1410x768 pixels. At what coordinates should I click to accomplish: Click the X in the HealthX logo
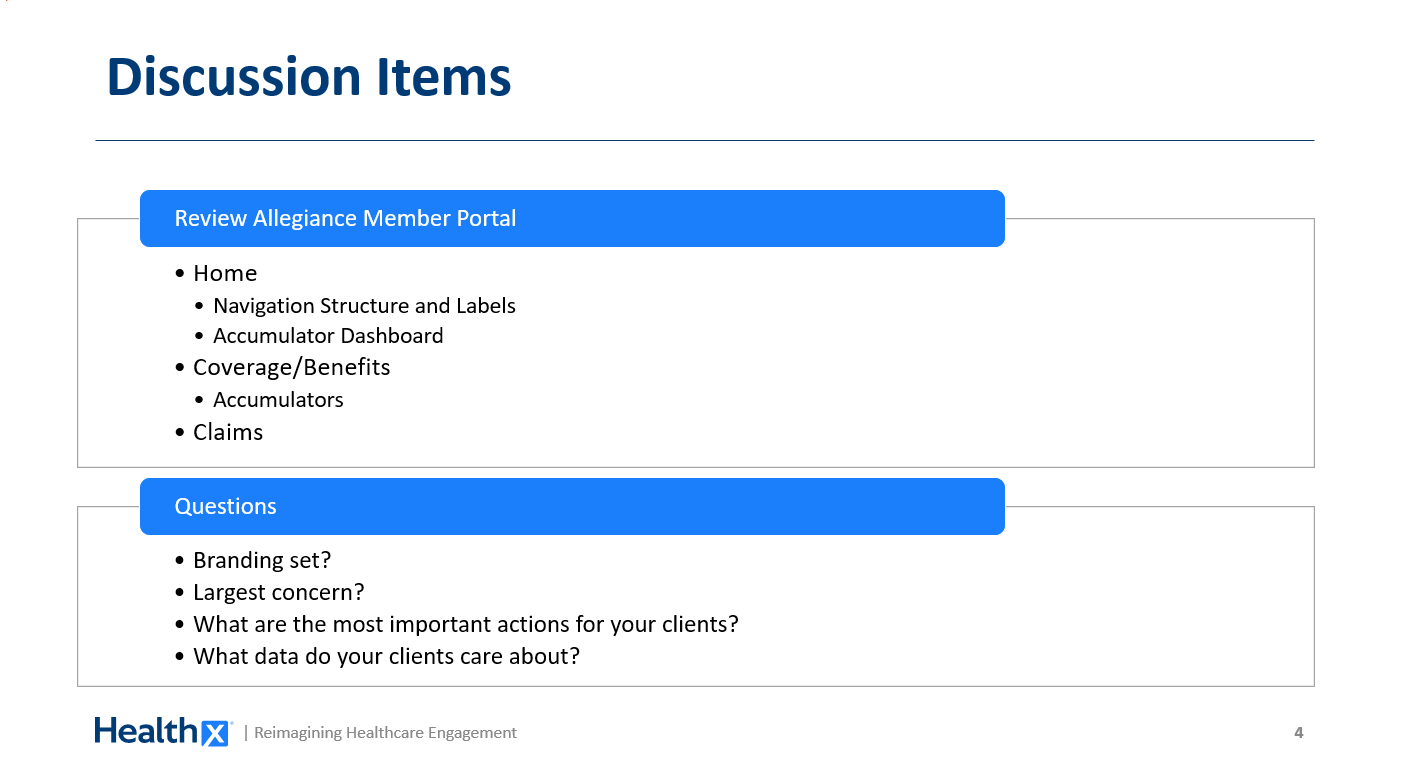[215, 734]
